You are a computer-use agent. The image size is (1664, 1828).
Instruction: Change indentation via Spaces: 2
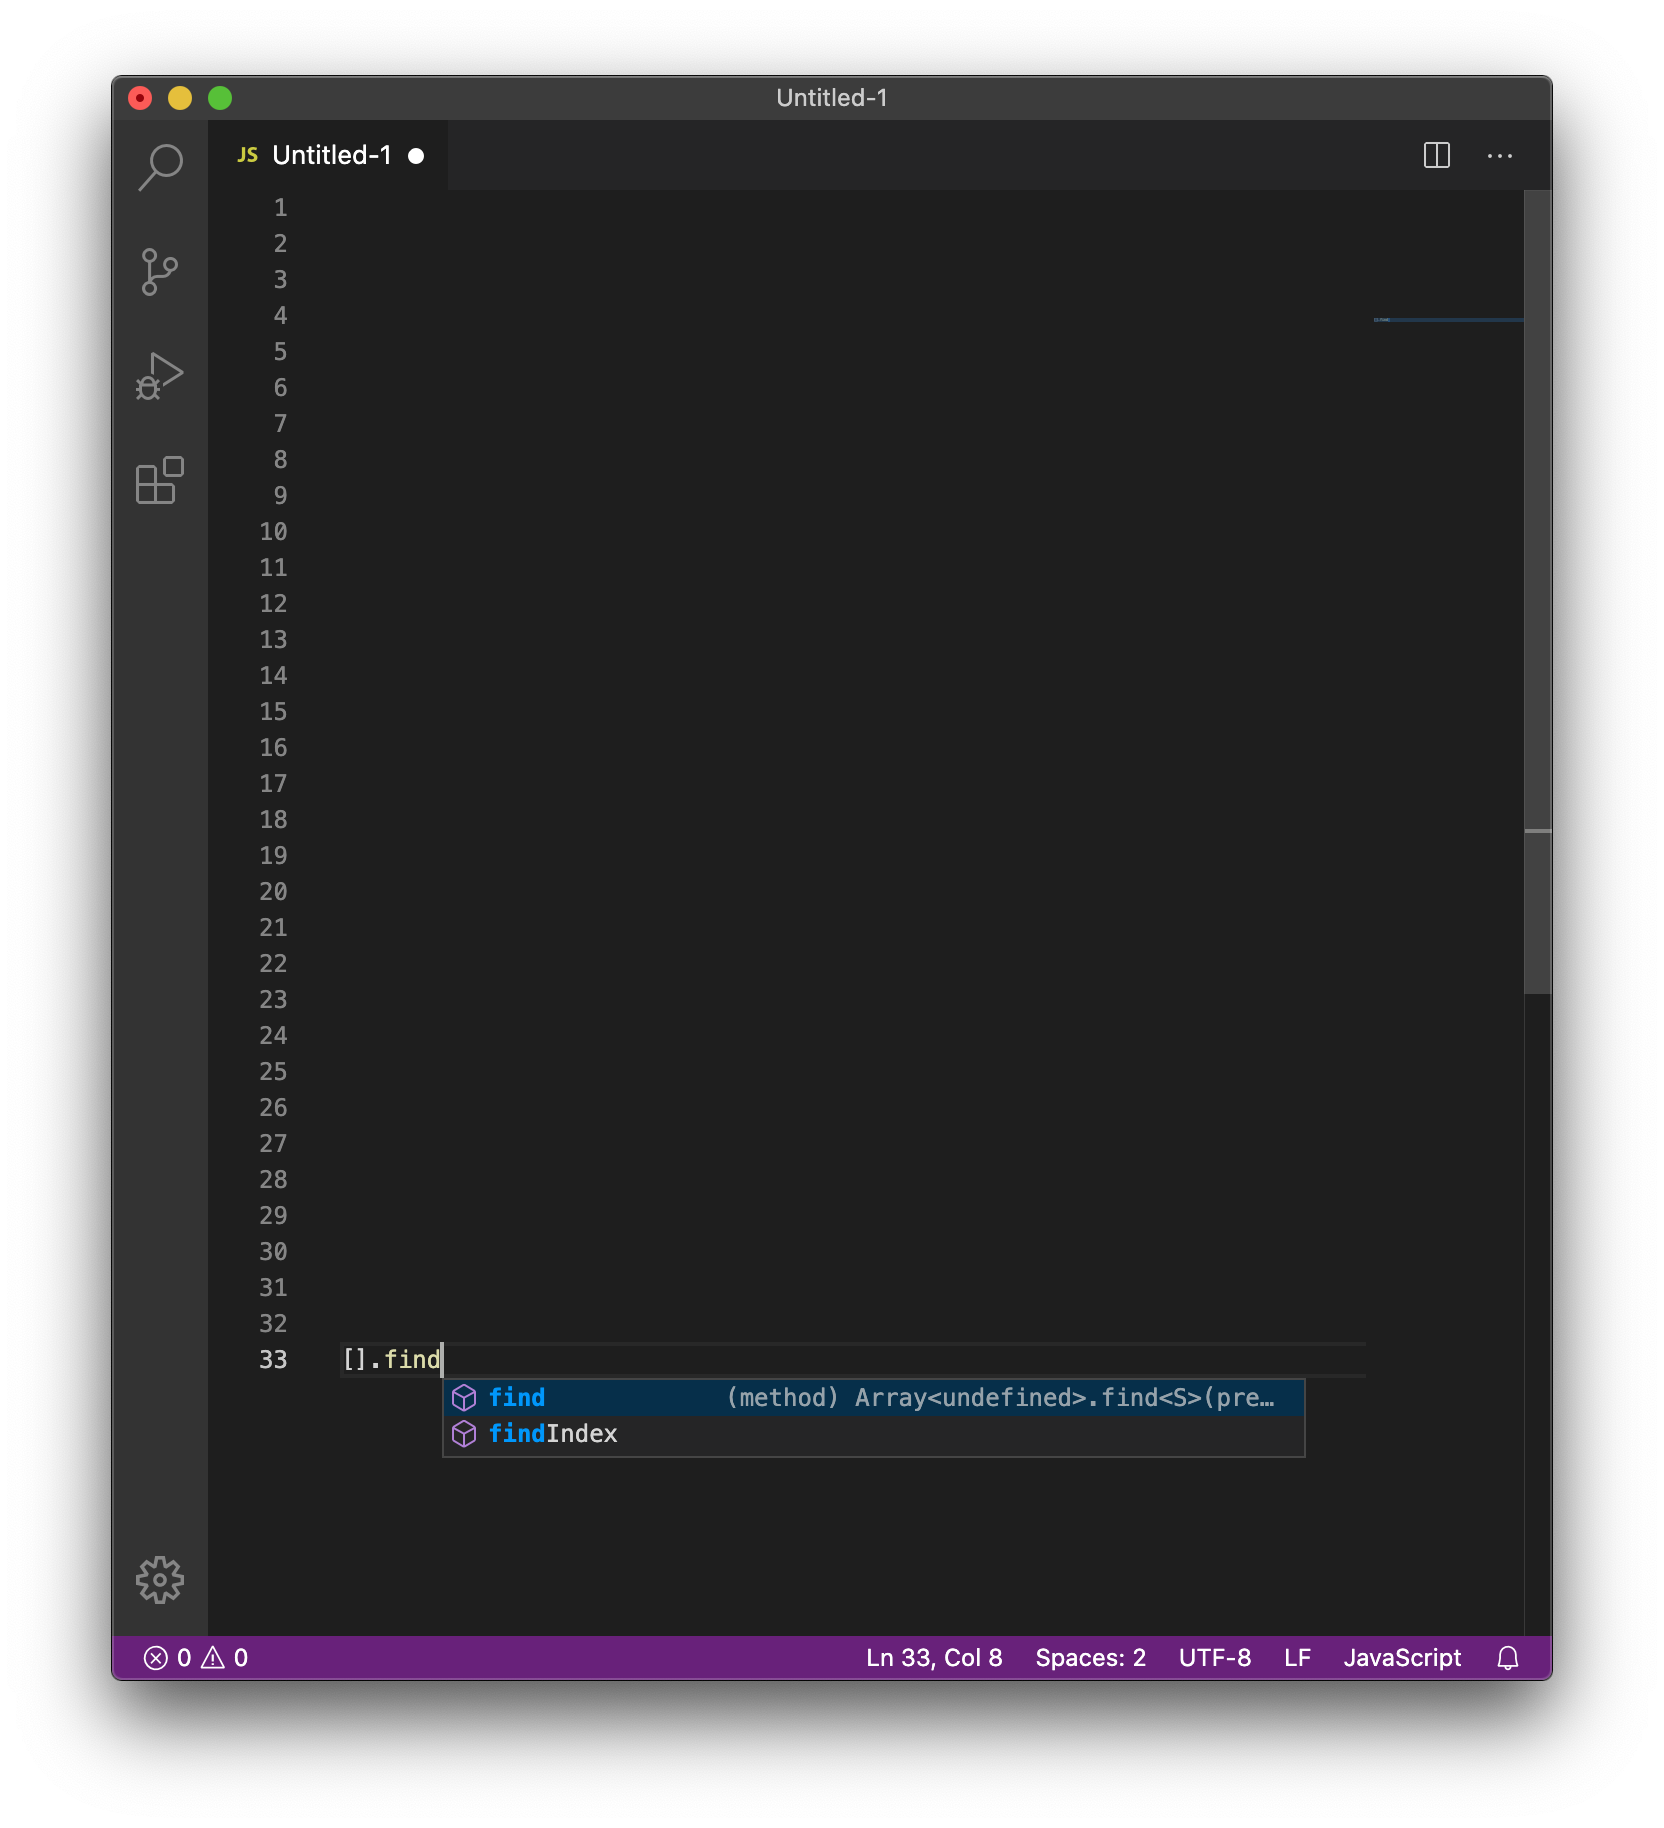click(1090, 1657)
